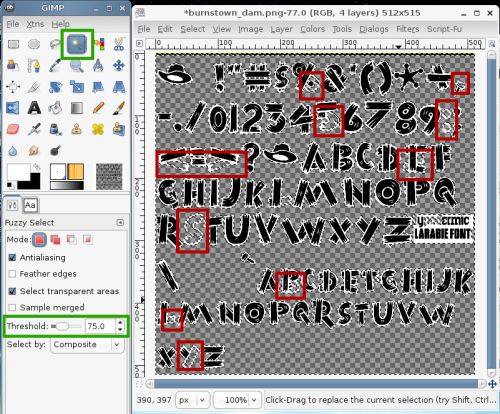Select the Alignment tool
500x414 pixels.
tap(13, 87)
